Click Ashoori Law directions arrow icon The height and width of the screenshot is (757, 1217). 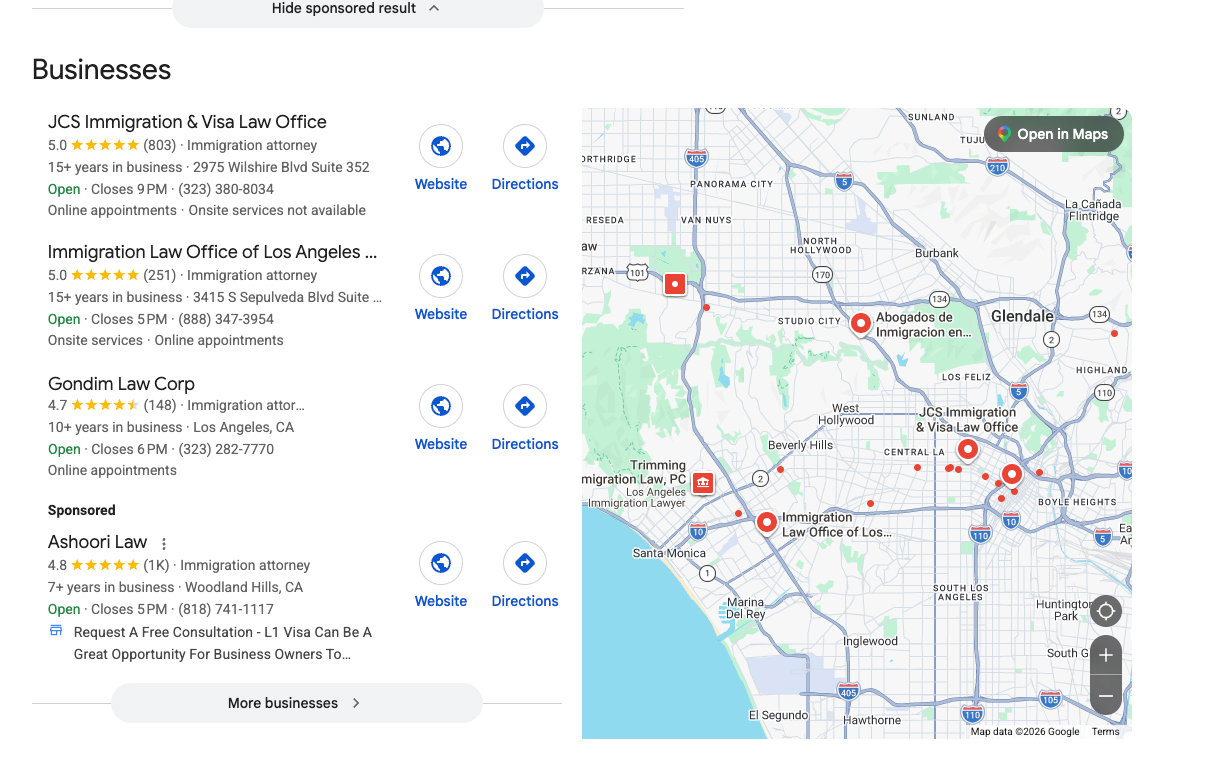[x=525, y=563]
